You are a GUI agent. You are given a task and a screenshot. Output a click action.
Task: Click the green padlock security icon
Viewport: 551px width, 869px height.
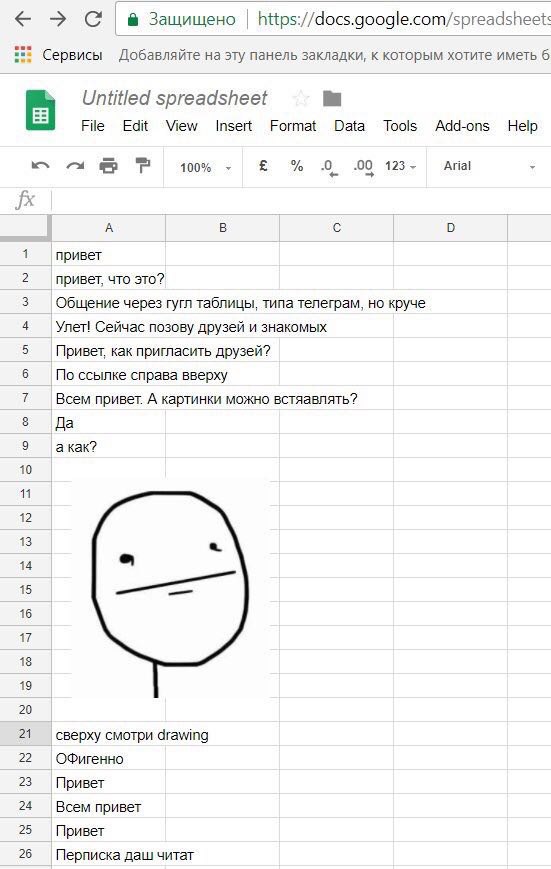tap(132, 20)
